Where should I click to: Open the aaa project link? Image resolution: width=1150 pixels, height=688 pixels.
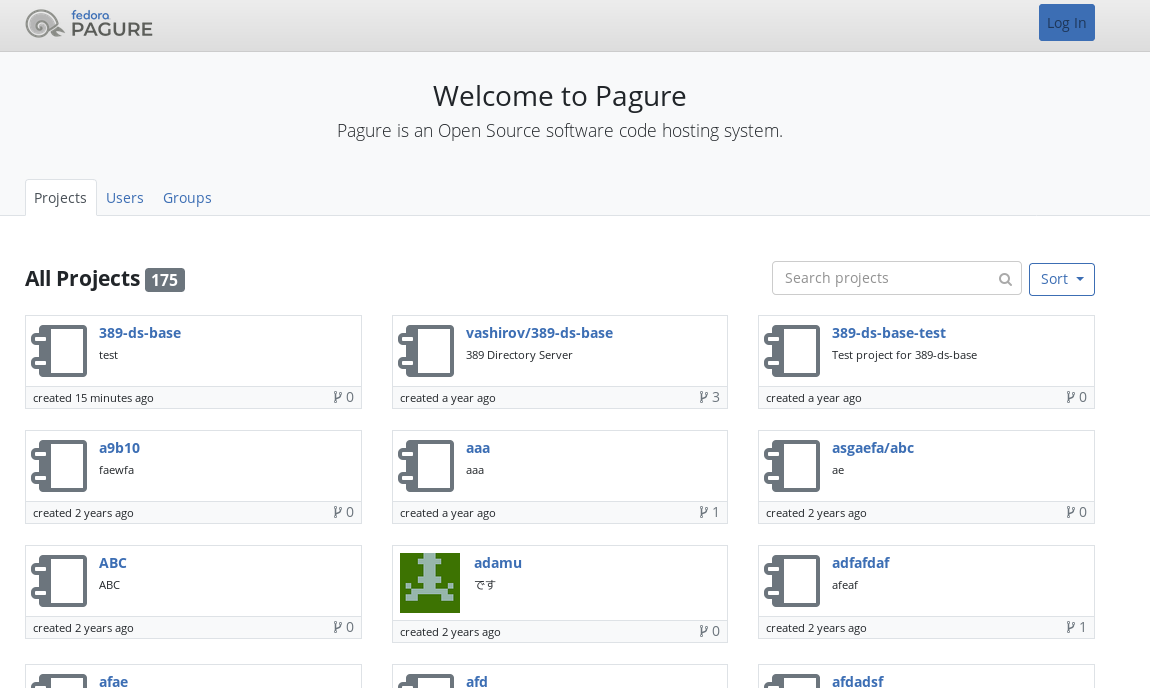[x=477, y=448]
